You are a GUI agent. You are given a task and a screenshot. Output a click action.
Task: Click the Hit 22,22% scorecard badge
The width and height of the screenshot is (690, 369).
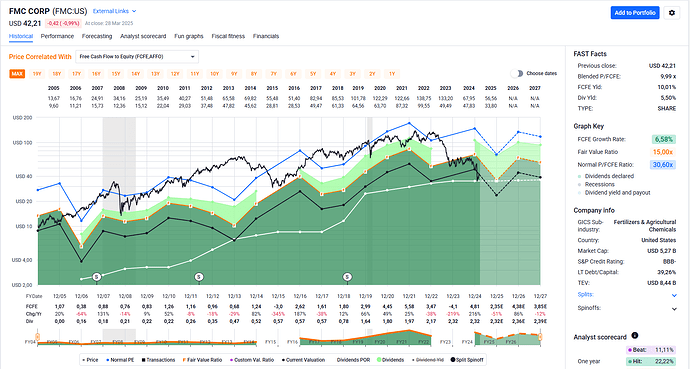click(651, 361)
